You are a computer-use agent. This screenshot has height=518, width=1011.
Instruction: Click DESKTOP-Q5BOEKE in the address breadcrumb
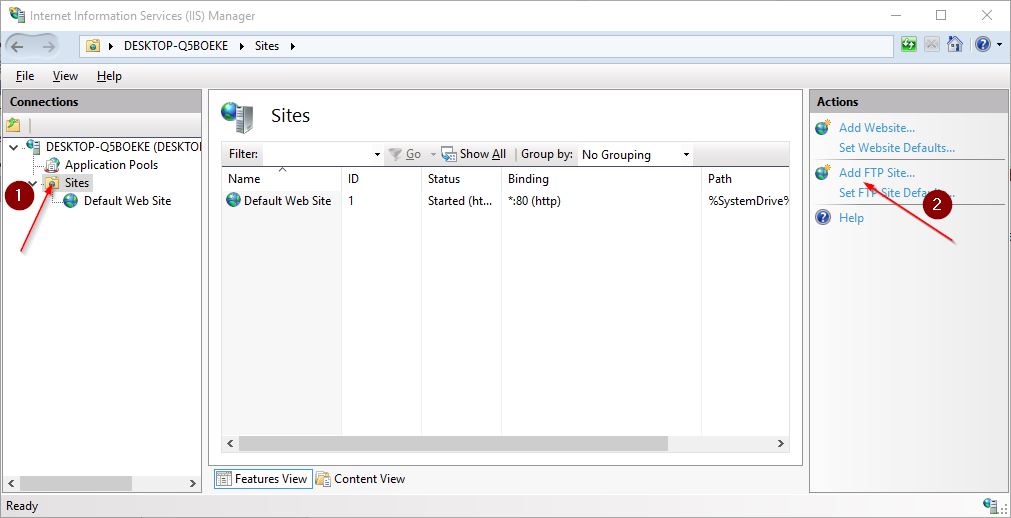click(x=176, y=46)
